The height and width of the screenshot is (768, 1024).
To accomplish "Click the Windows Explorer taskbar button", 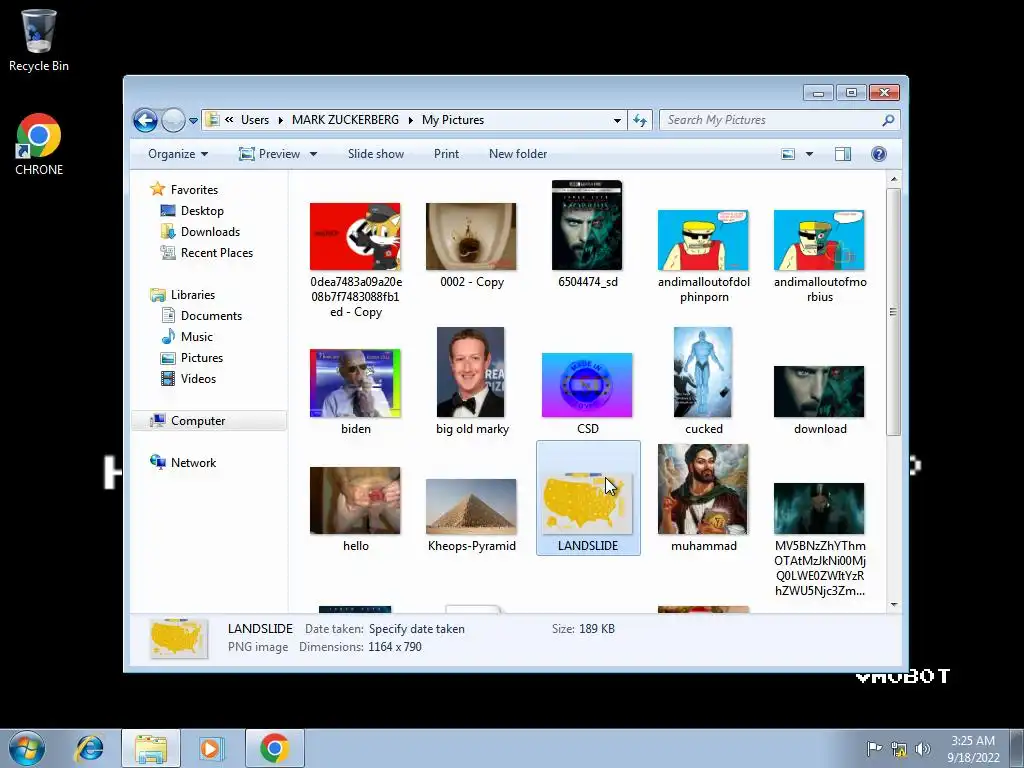I will [x=151, y=749].
